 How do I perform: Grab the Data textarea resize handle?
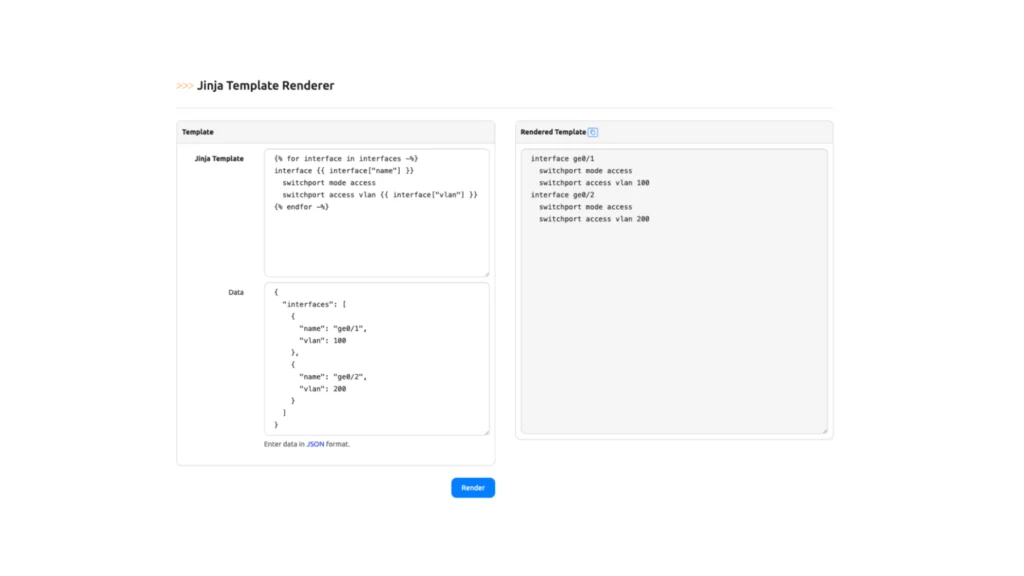486,432
